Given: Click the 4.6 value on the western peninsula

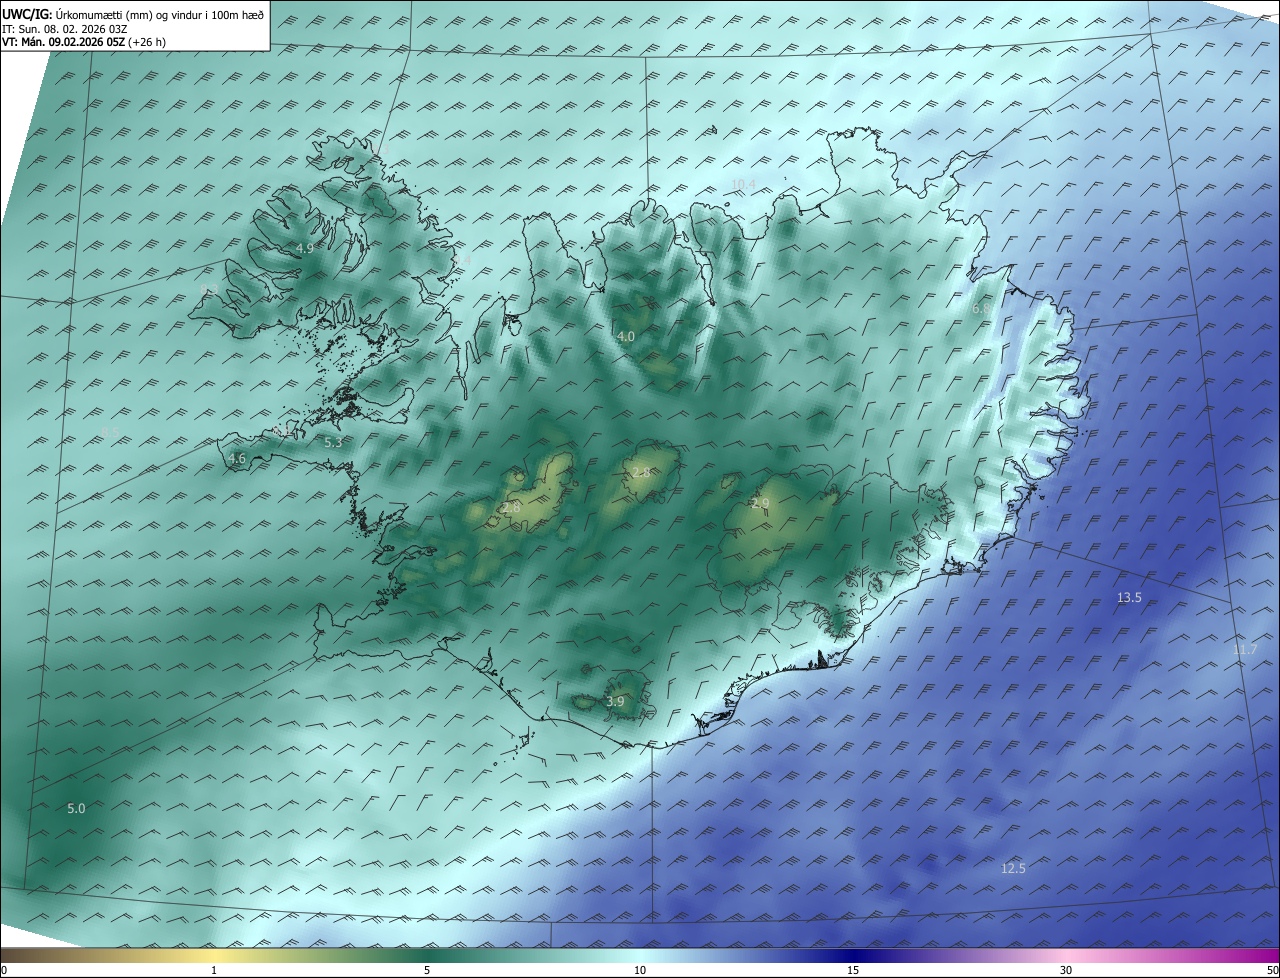Looking at the screenshot, I should coord(237,459).
